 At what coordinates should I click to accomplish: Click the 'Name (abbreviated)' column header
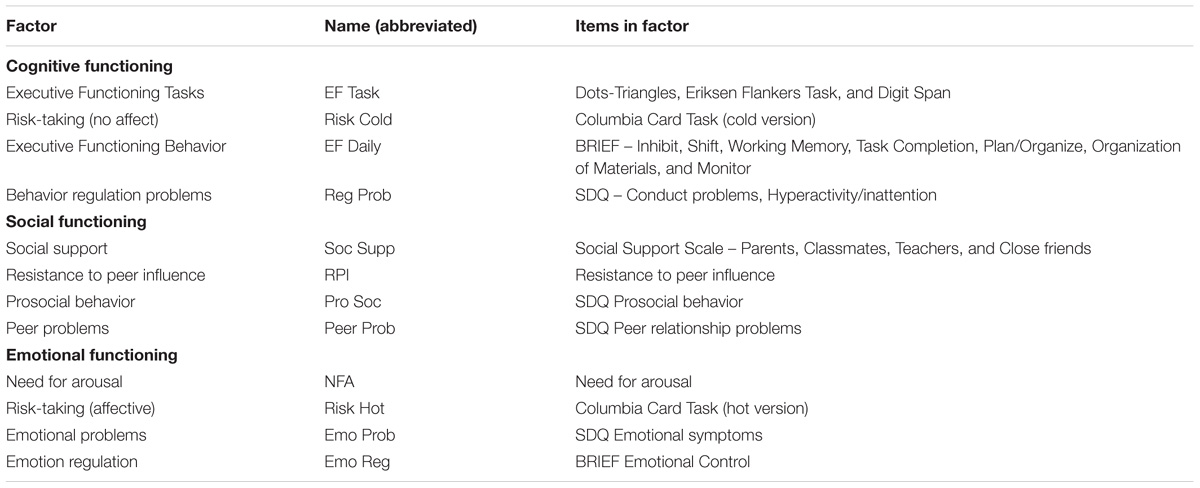(x=401, y=27)
